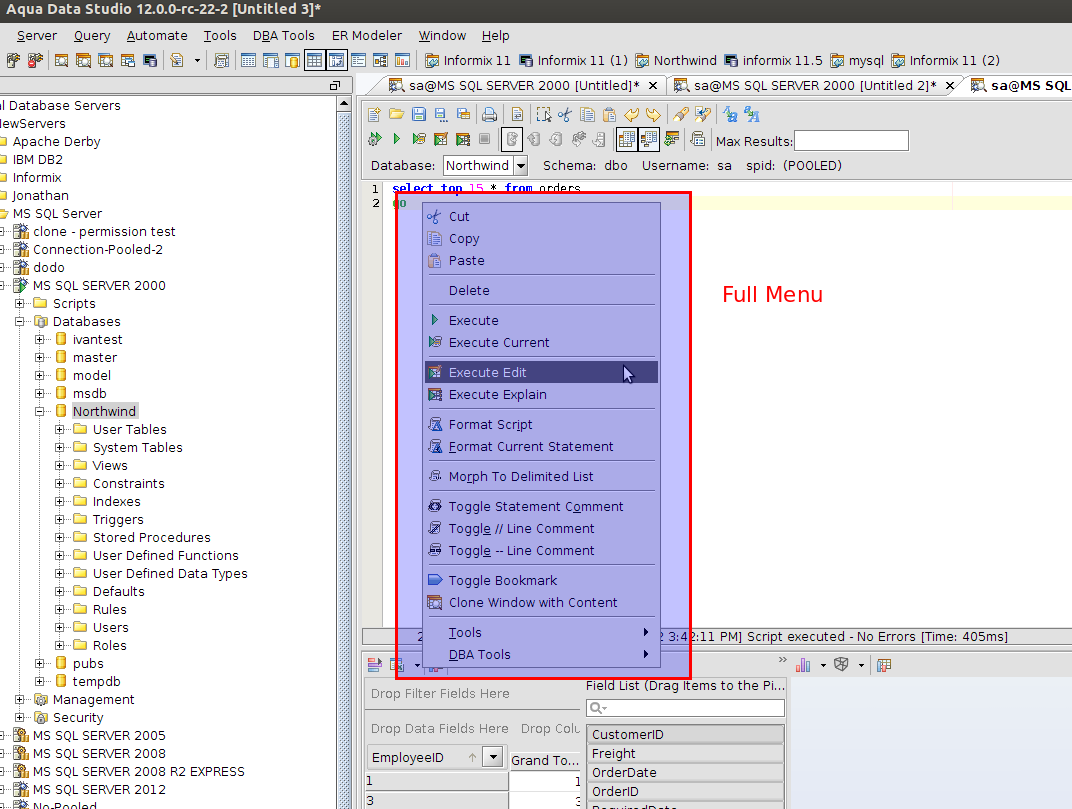The width and height of the screenshot is (1072, 809).
Task: Click the execute-all gear arrow icon
Action: click(x=375, y=140)
